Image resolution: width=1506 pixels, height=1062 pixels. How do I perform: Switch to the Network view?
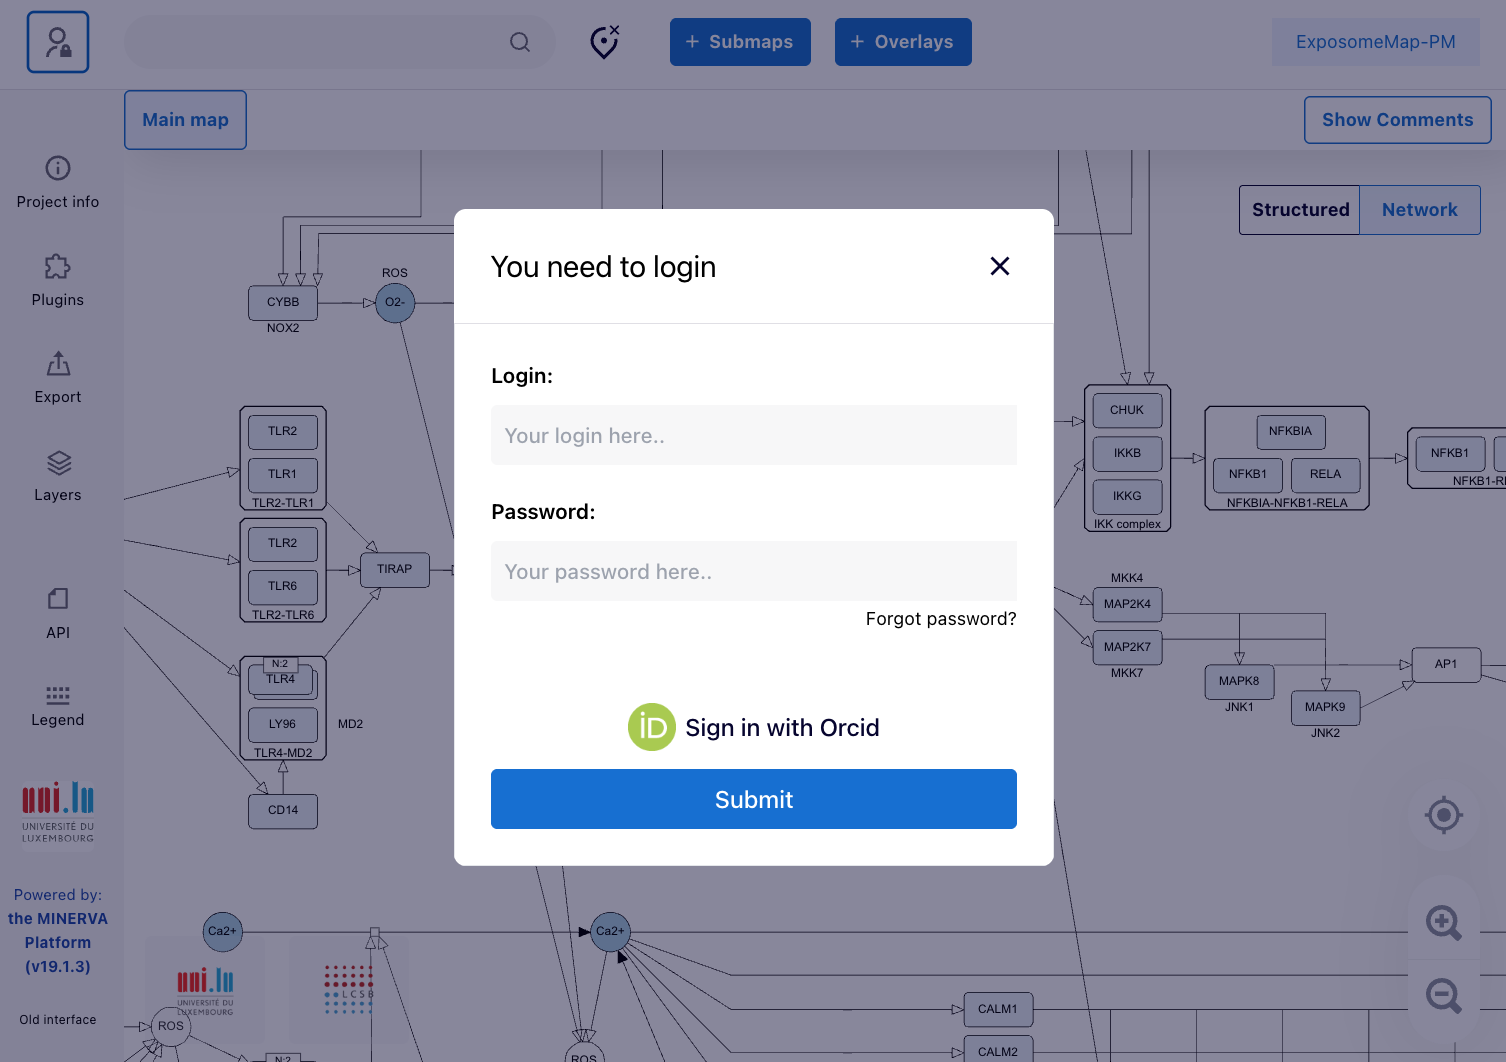pos(1419,210)
